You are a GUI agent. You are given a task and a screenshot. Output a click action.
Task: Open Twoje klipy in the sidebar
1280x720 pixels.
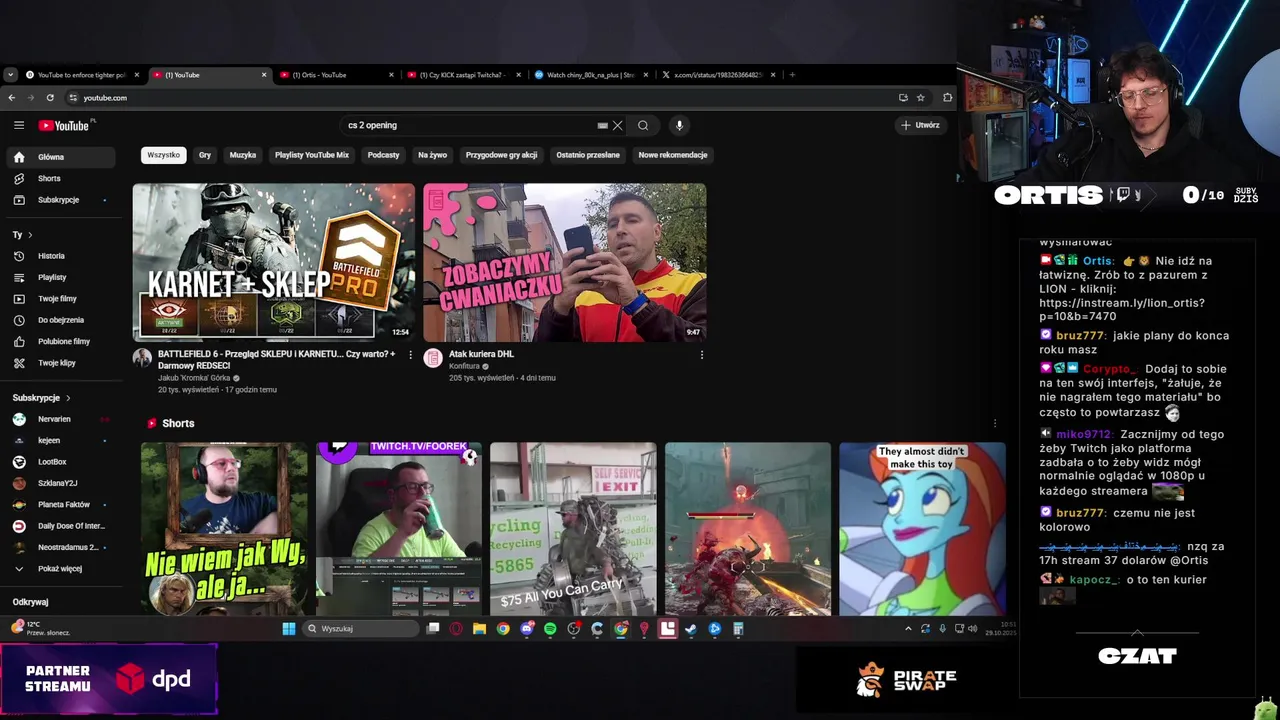coord(60,363)
